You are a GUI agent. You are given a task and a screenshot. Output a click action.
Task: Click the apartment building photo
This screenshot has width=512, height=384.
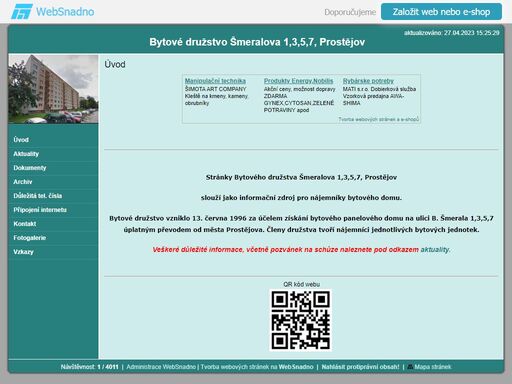(53, 89)
